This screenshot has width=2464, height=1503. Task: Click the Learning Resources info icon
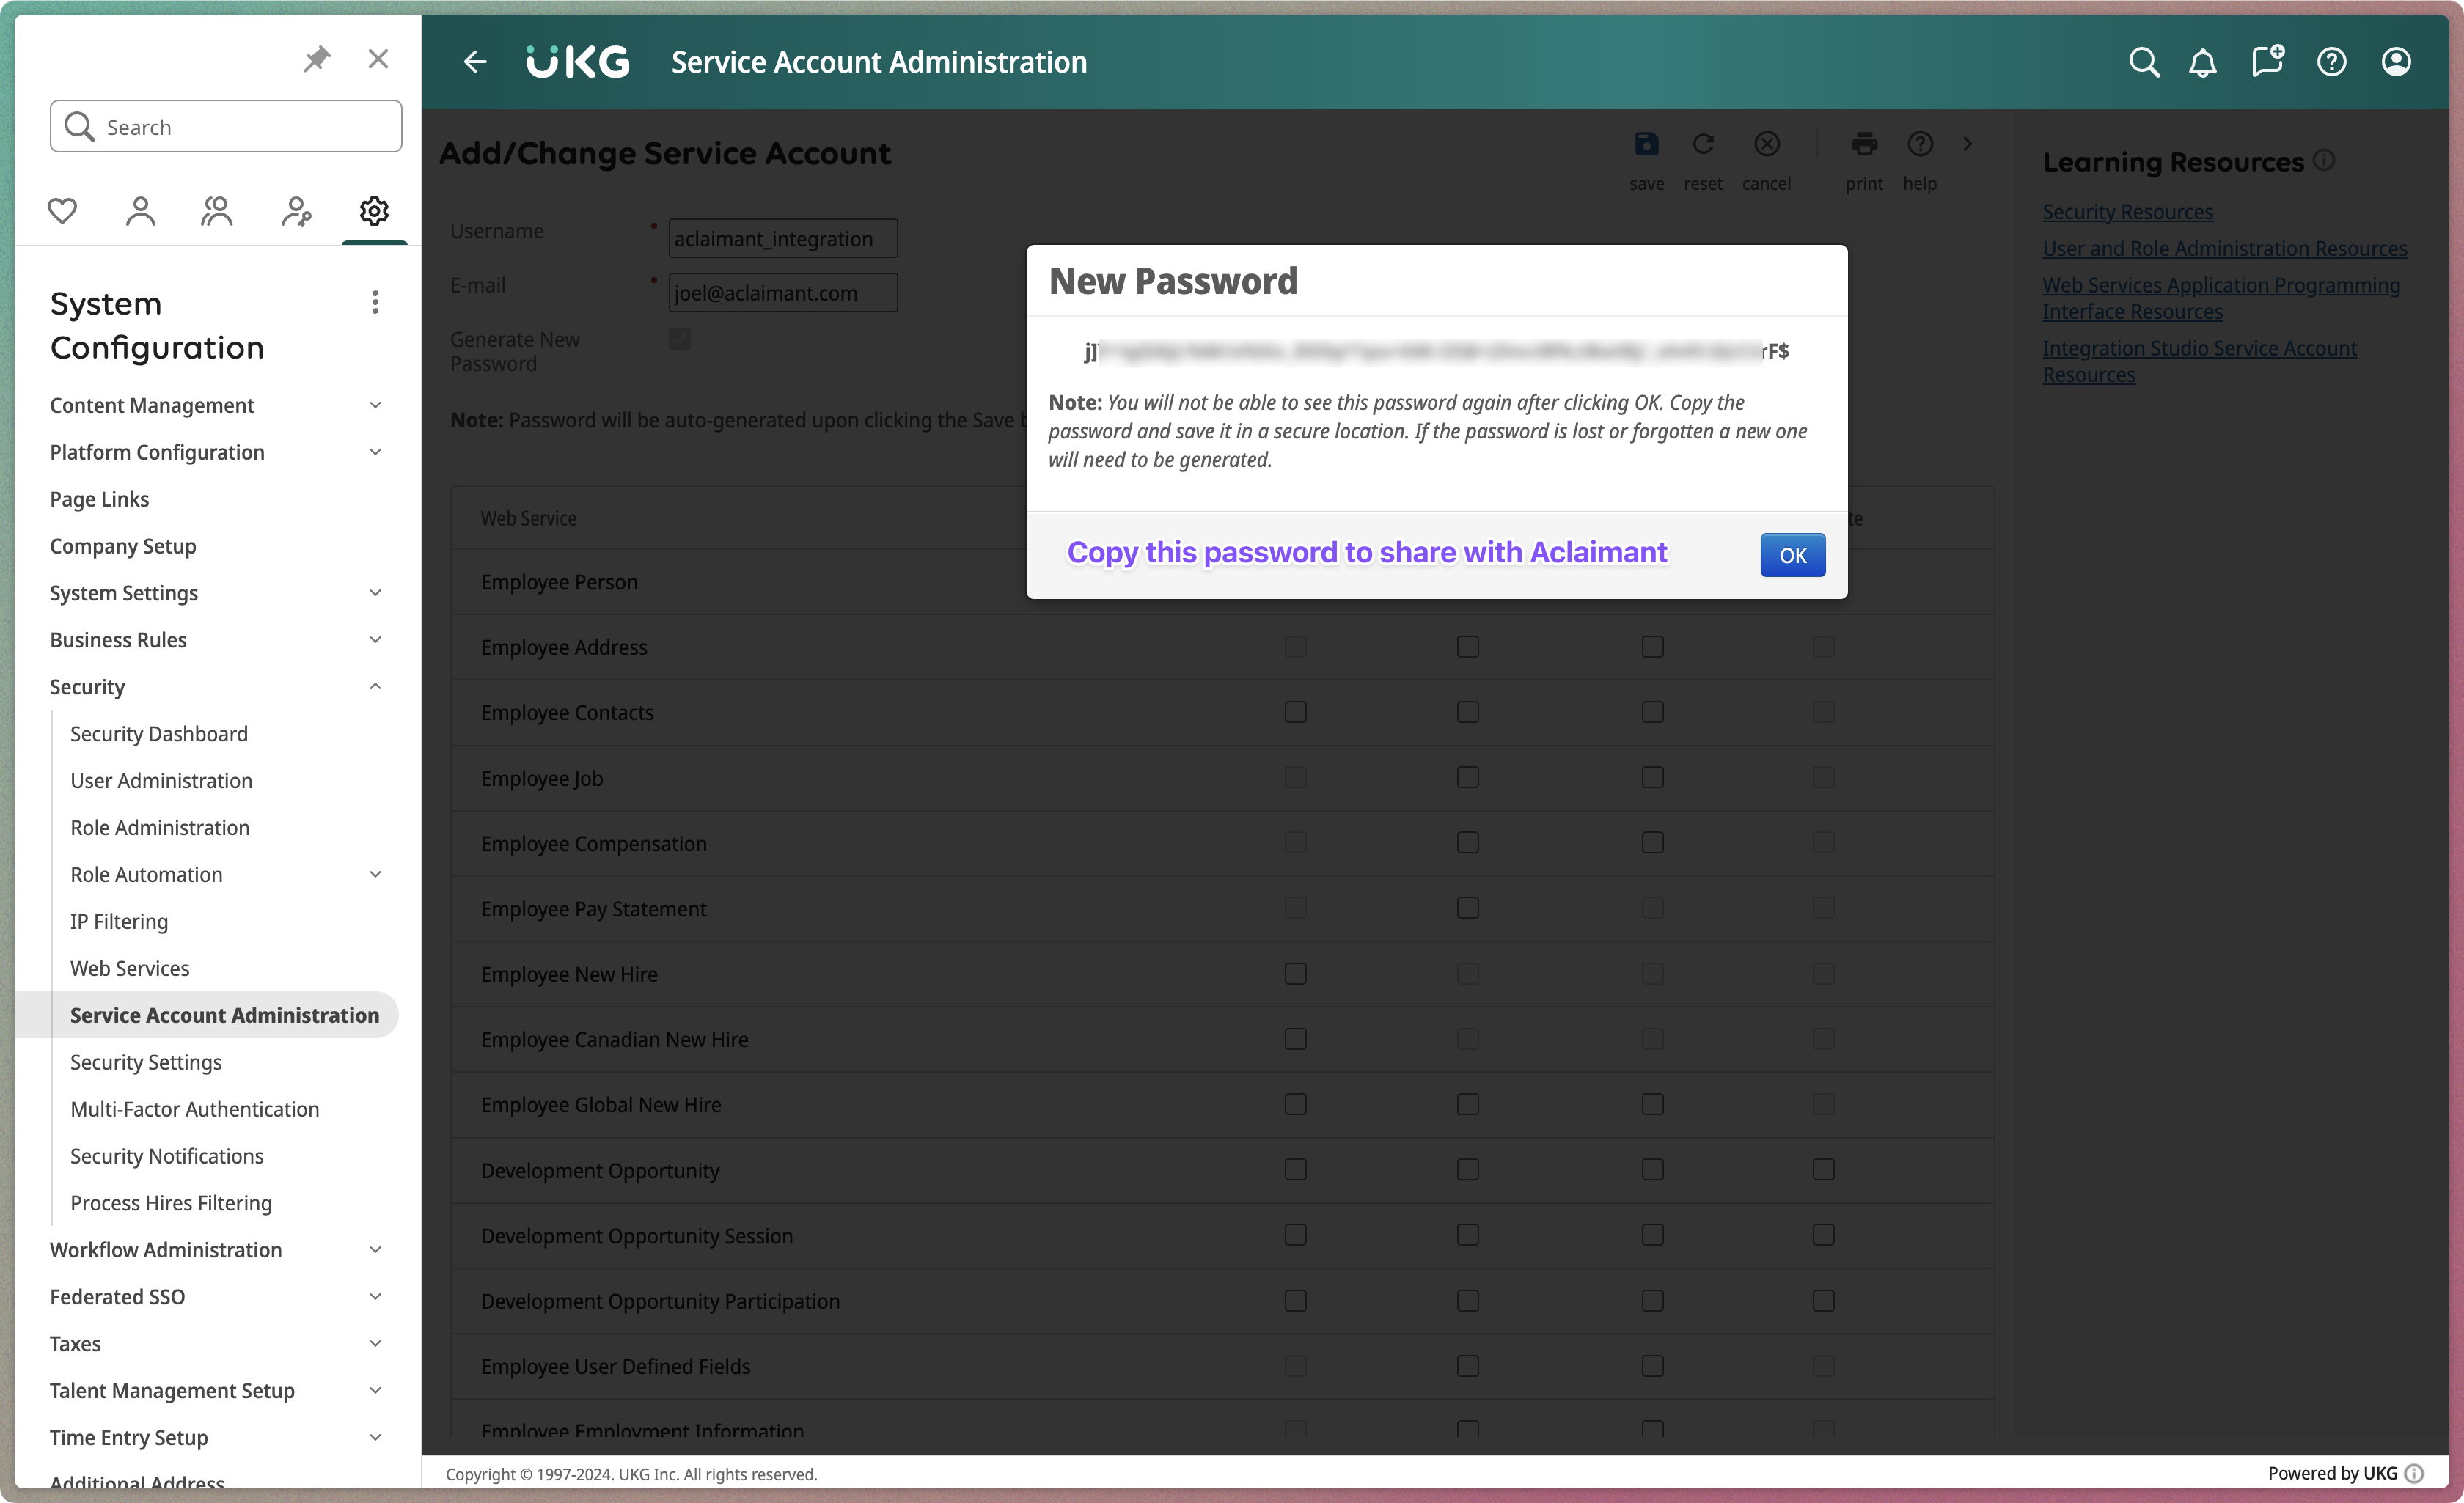point(2325,160)
